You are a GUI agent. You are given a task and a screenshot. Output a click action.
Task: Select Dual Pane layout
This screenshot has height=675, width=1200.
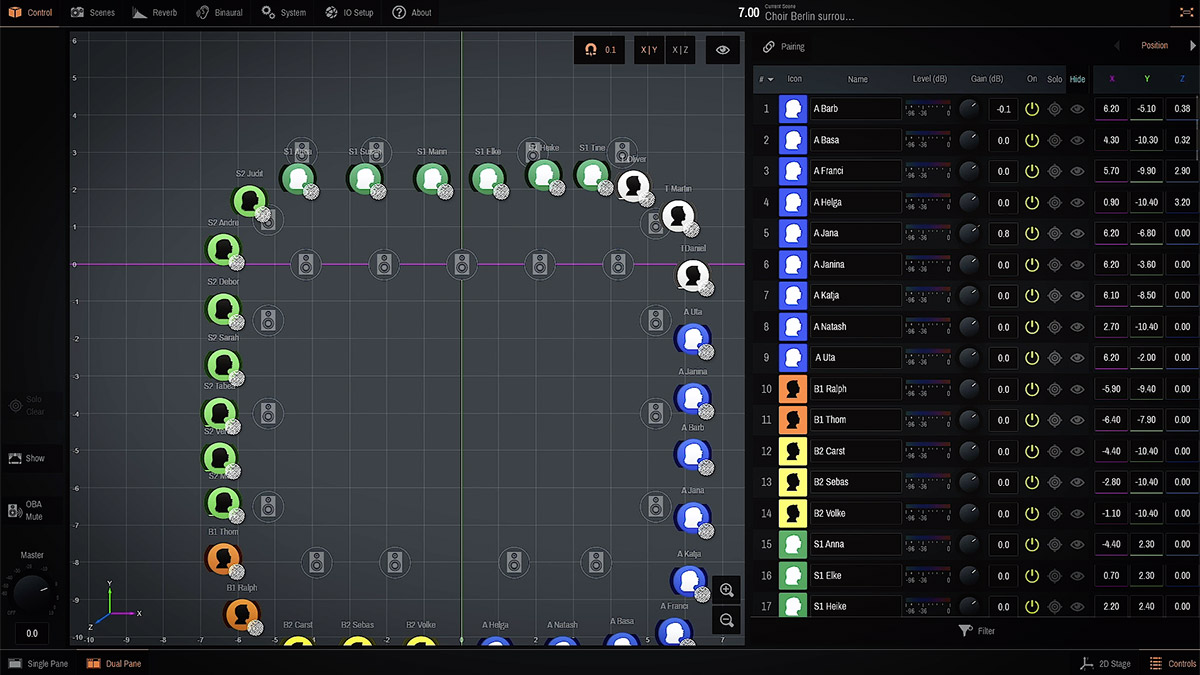click(113, 664)
